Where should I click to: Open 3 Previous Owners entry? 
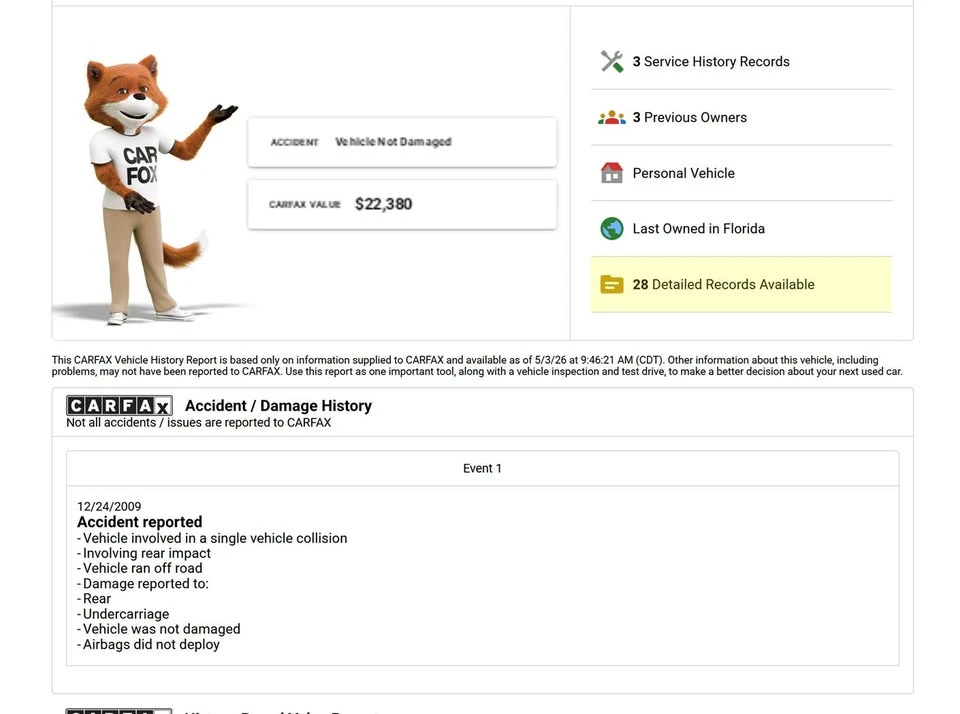click(x=741, y=118)
